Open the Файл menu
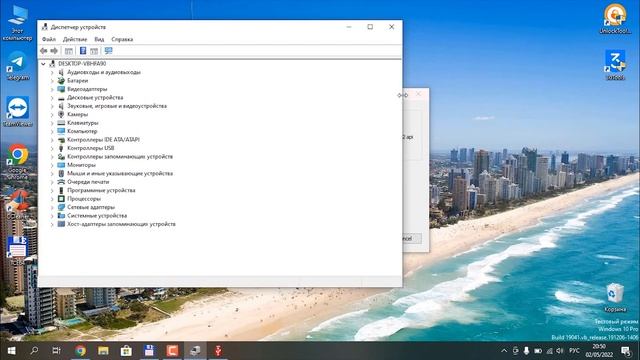640x360 pixels. 49,39
